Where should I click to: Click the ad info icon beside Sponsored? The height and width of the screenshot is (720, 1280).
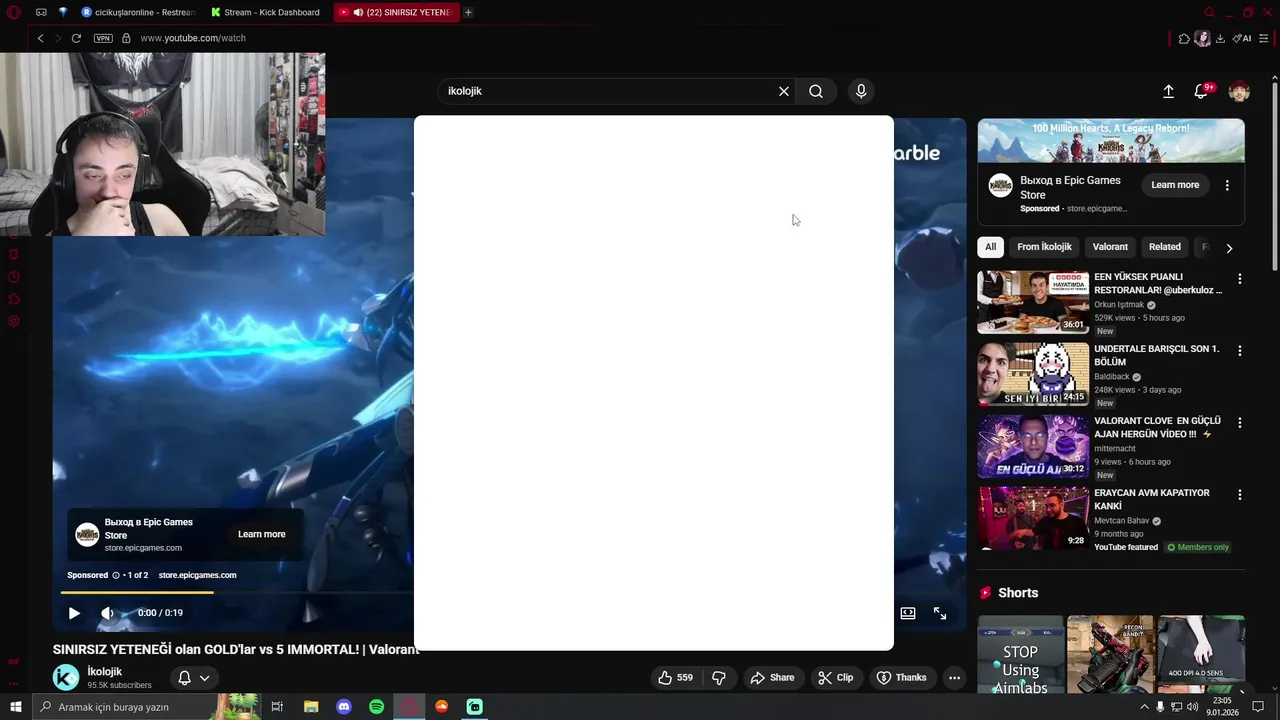coord(116,575)
